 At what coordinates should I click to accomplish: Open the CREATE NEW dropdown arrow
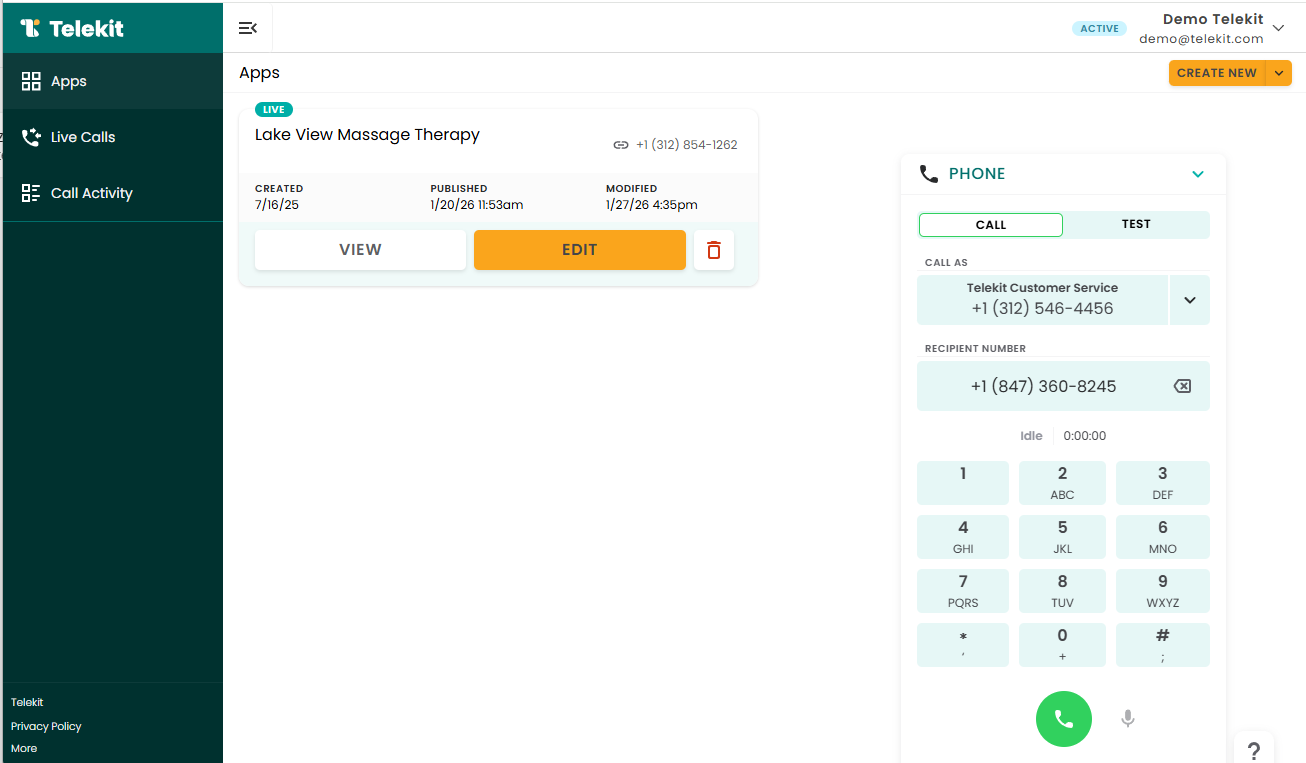click(1279, 73)
